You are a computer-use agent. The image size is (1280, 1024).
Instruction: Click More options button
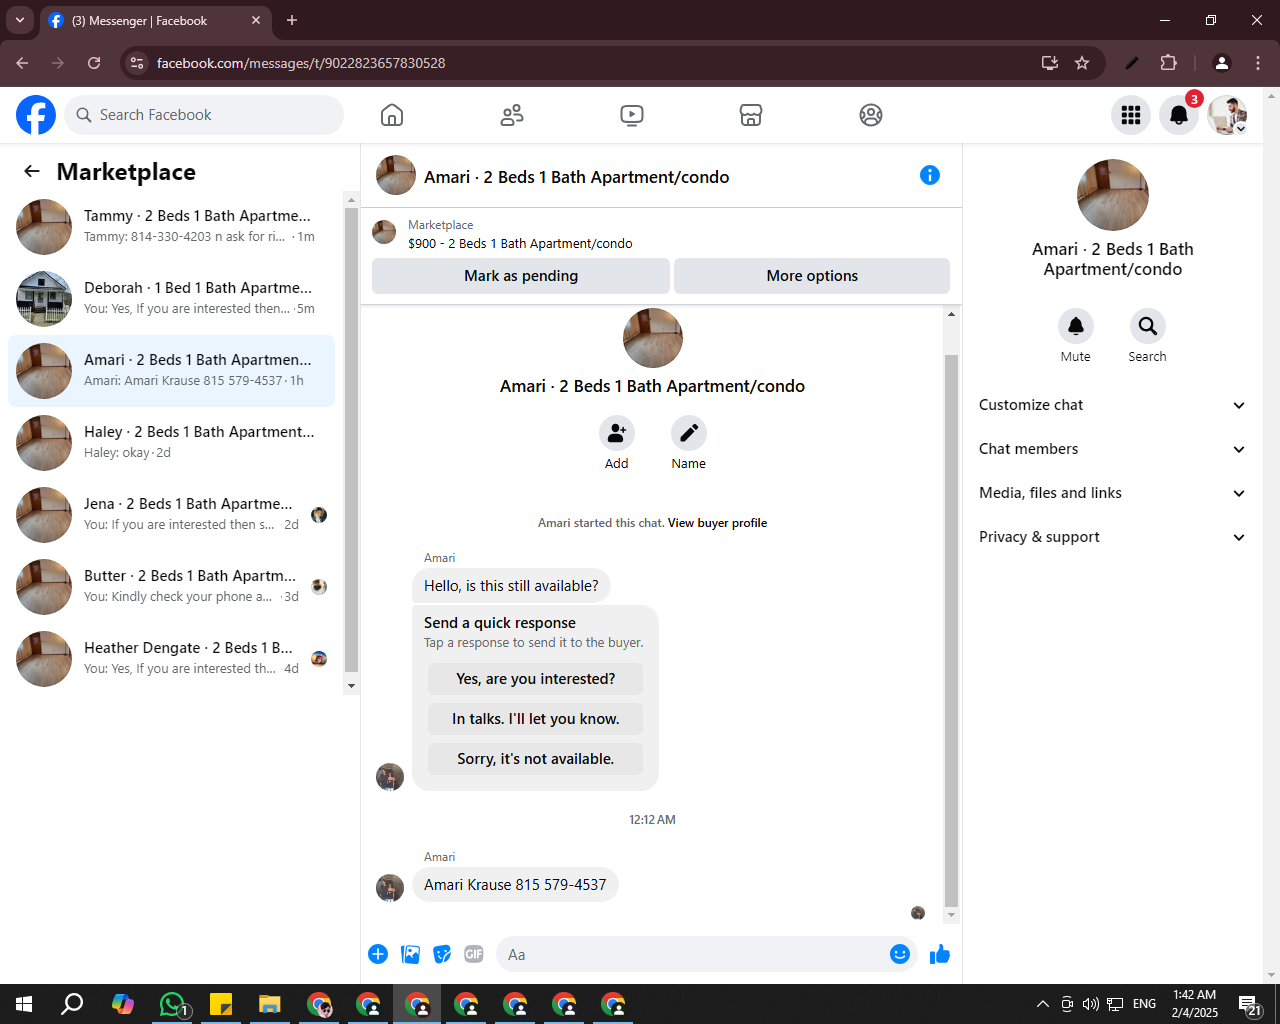(x=812, y=276)
